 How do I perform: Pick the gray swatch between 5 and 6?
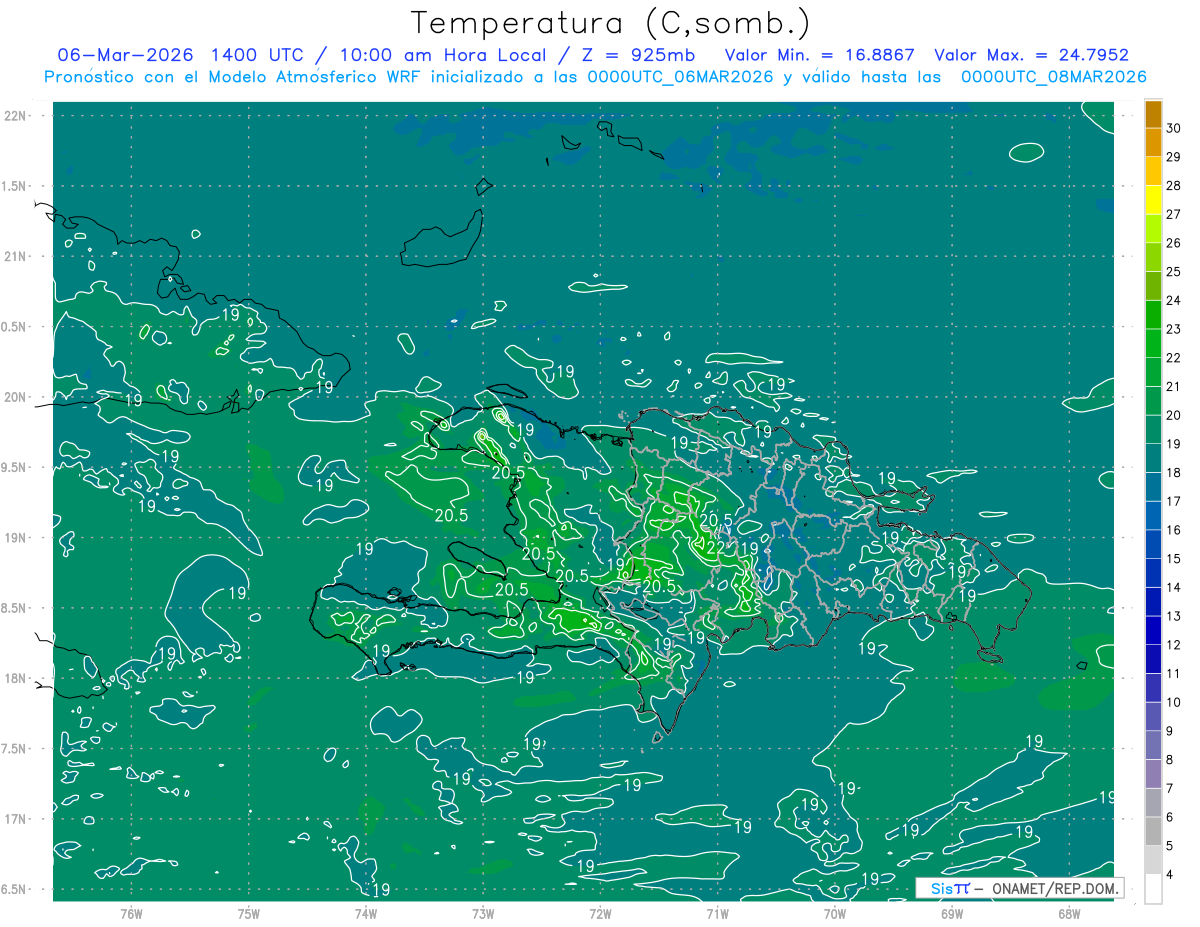pyautogui.click(x=1153, y=831)
